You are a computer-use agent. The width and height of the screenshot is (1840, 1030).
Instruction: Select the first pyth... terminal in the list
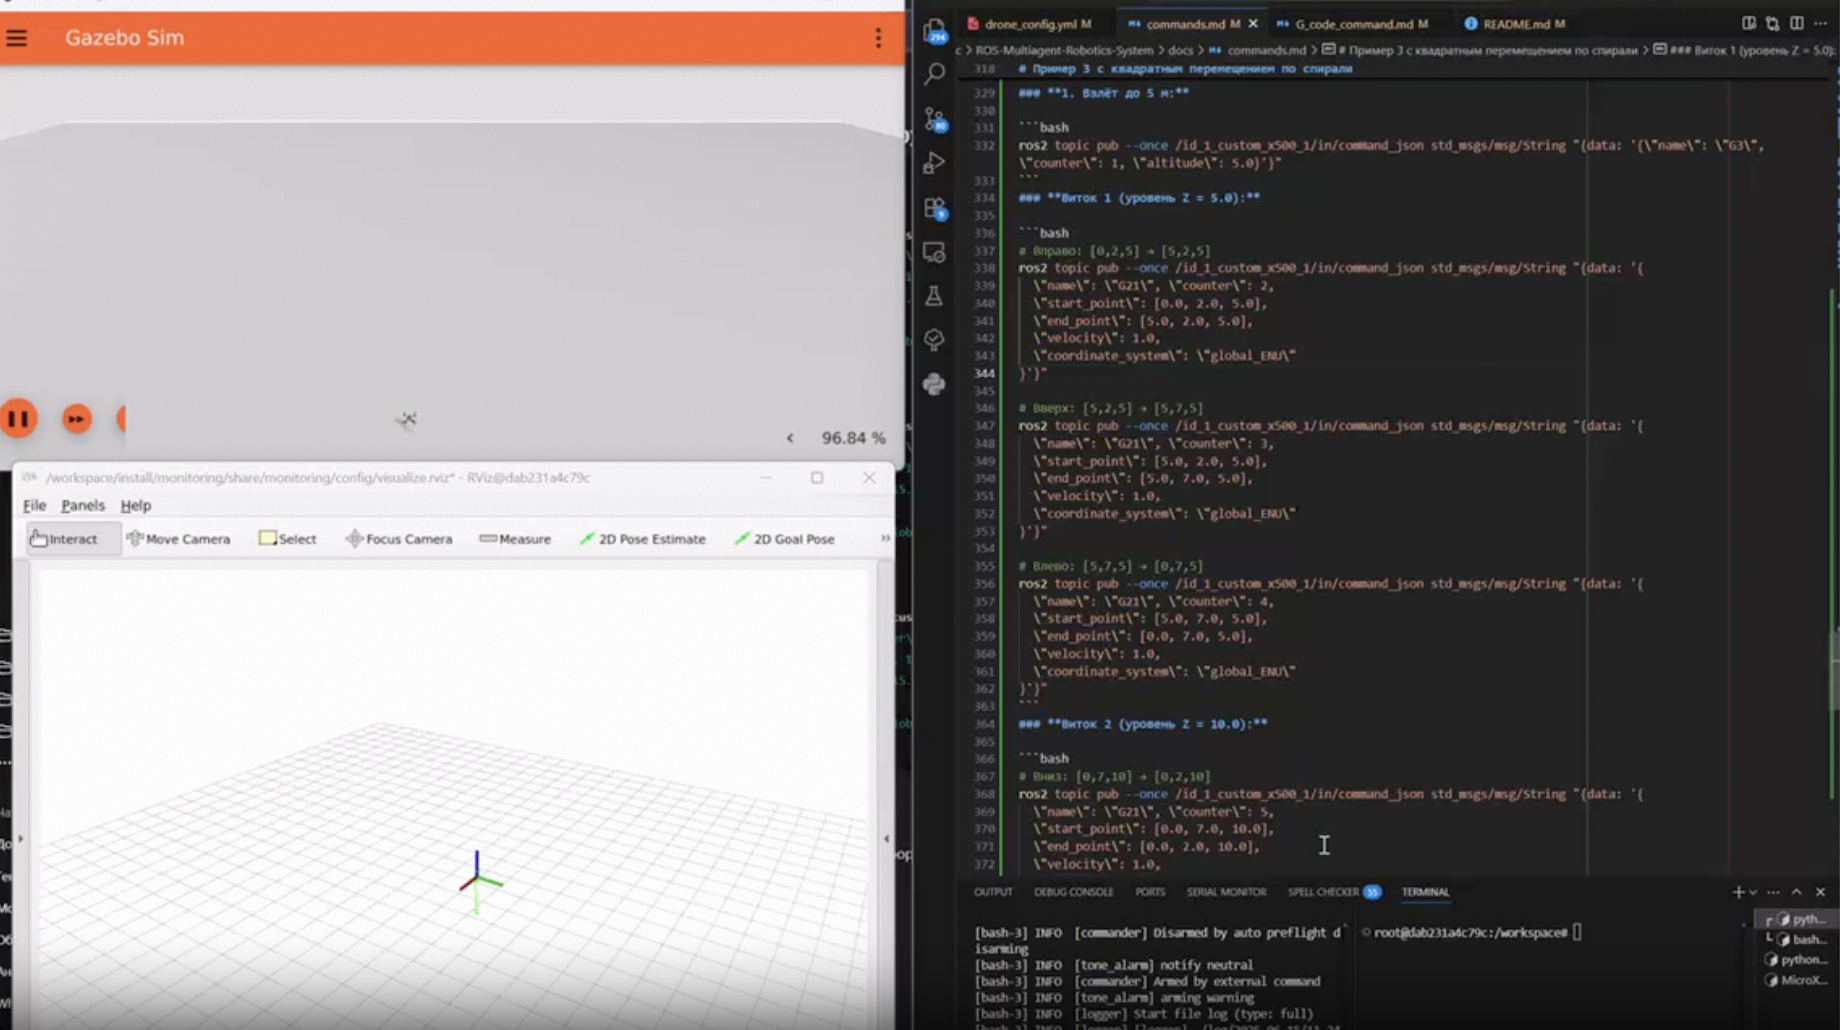[1799, 919]
